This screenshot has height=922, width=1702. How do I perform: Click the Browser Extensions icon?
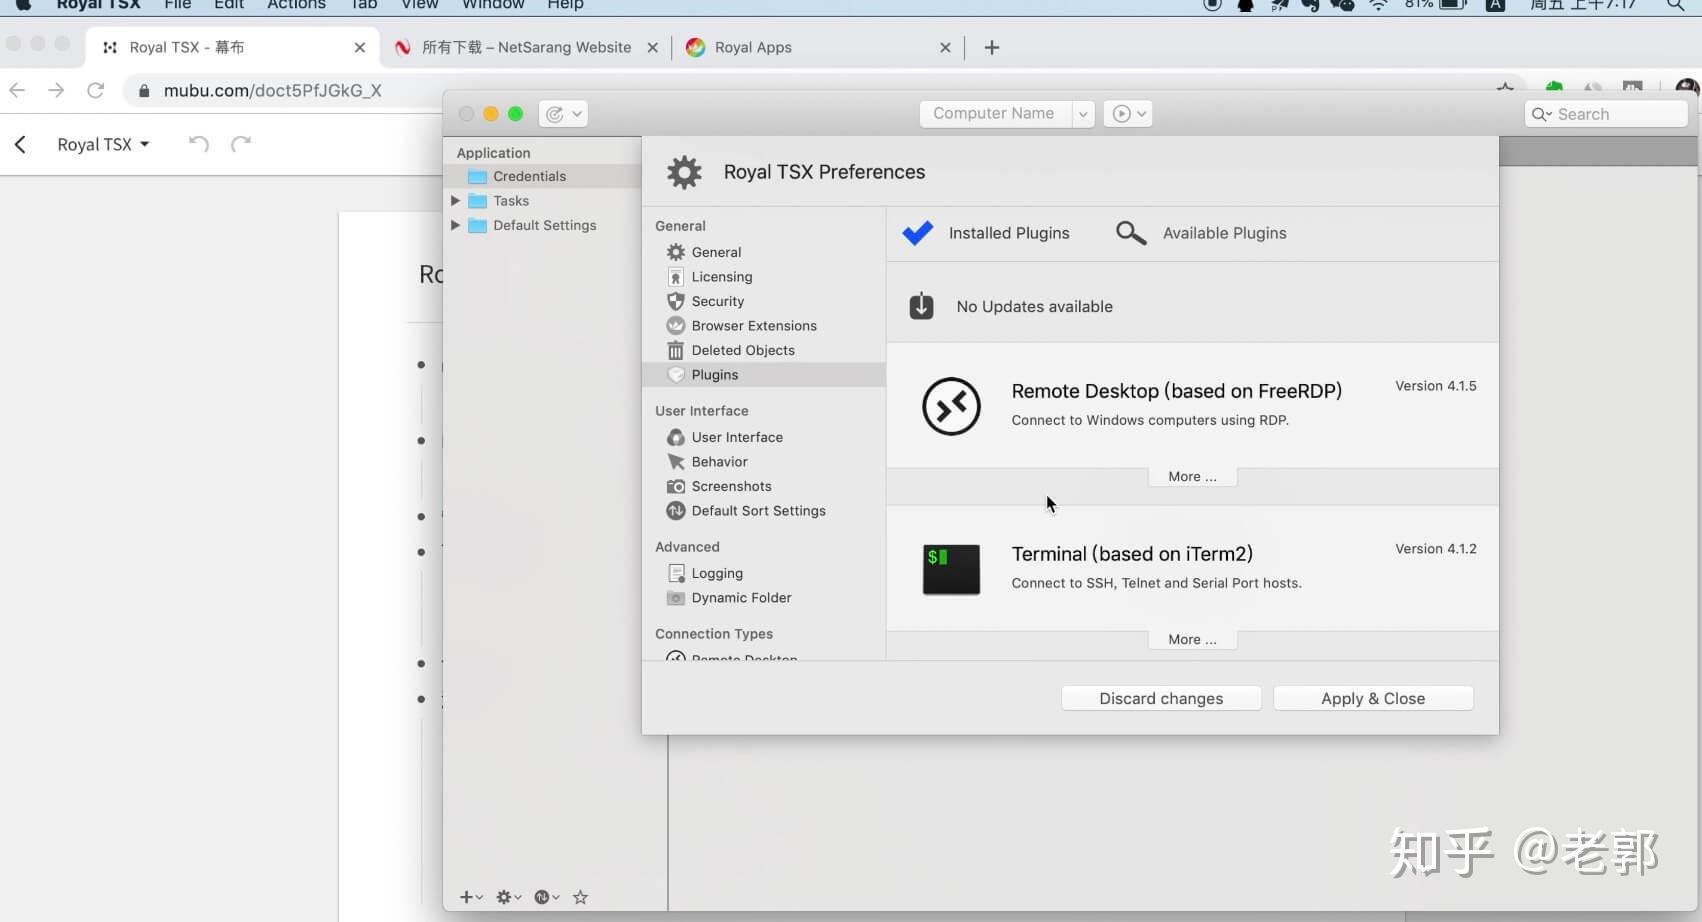point(676,325)
